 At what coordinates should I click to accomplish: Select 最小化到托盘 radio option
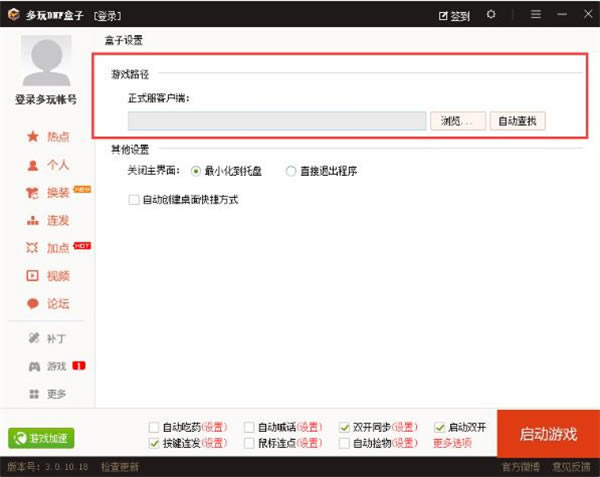(x=196, y=171)
